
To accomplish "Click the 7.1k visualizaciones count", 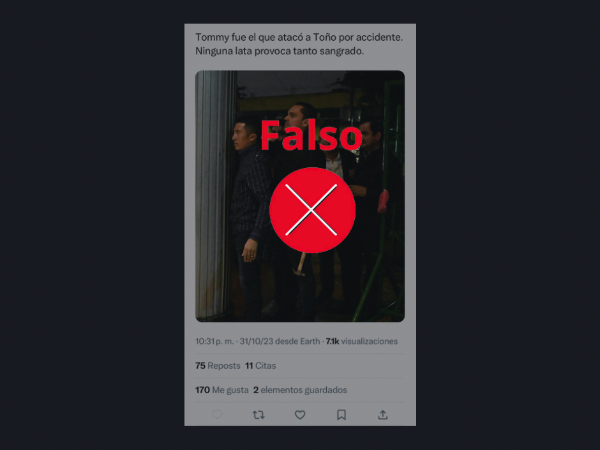I will tap(362, 341).
